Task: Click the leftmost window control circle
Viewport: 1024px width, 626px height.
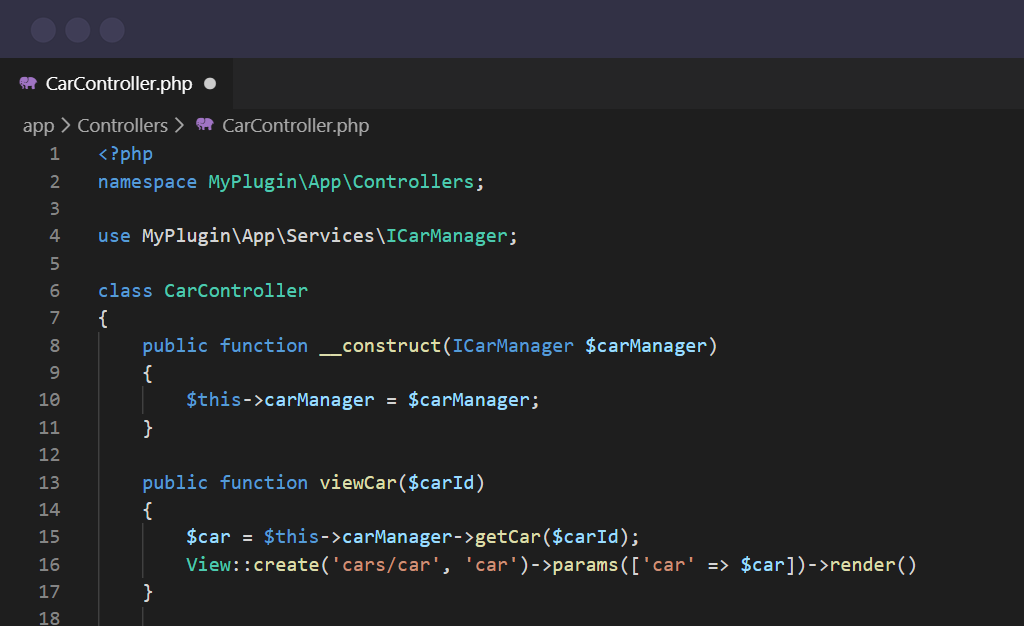Action: pyautogui.click(x=43, y=30)
